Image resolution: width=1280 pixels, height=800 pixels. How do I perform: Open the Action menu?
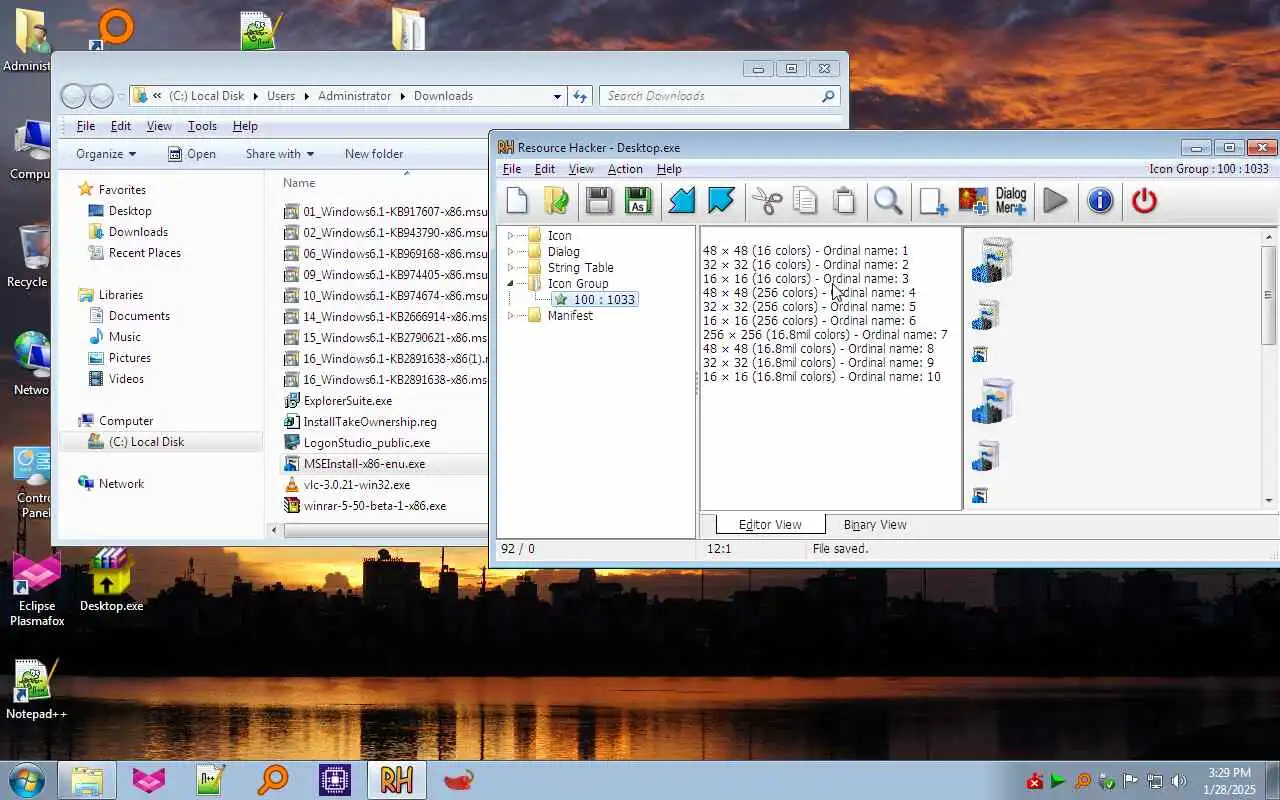[625, 169]
